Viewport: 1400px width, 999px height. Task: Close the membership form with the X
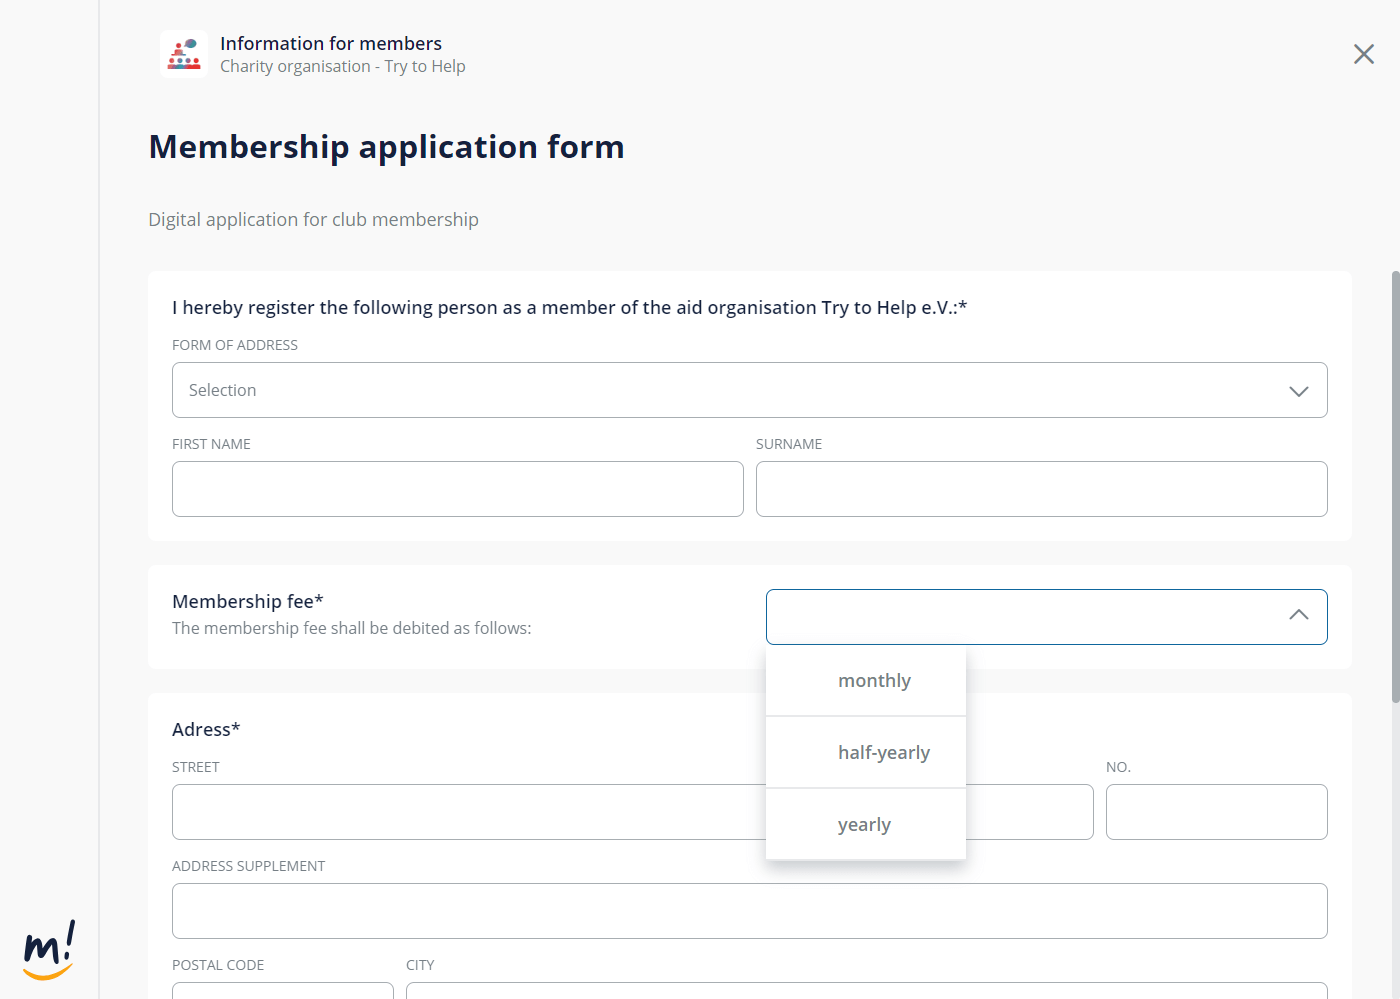click(x=1363, y=54)
